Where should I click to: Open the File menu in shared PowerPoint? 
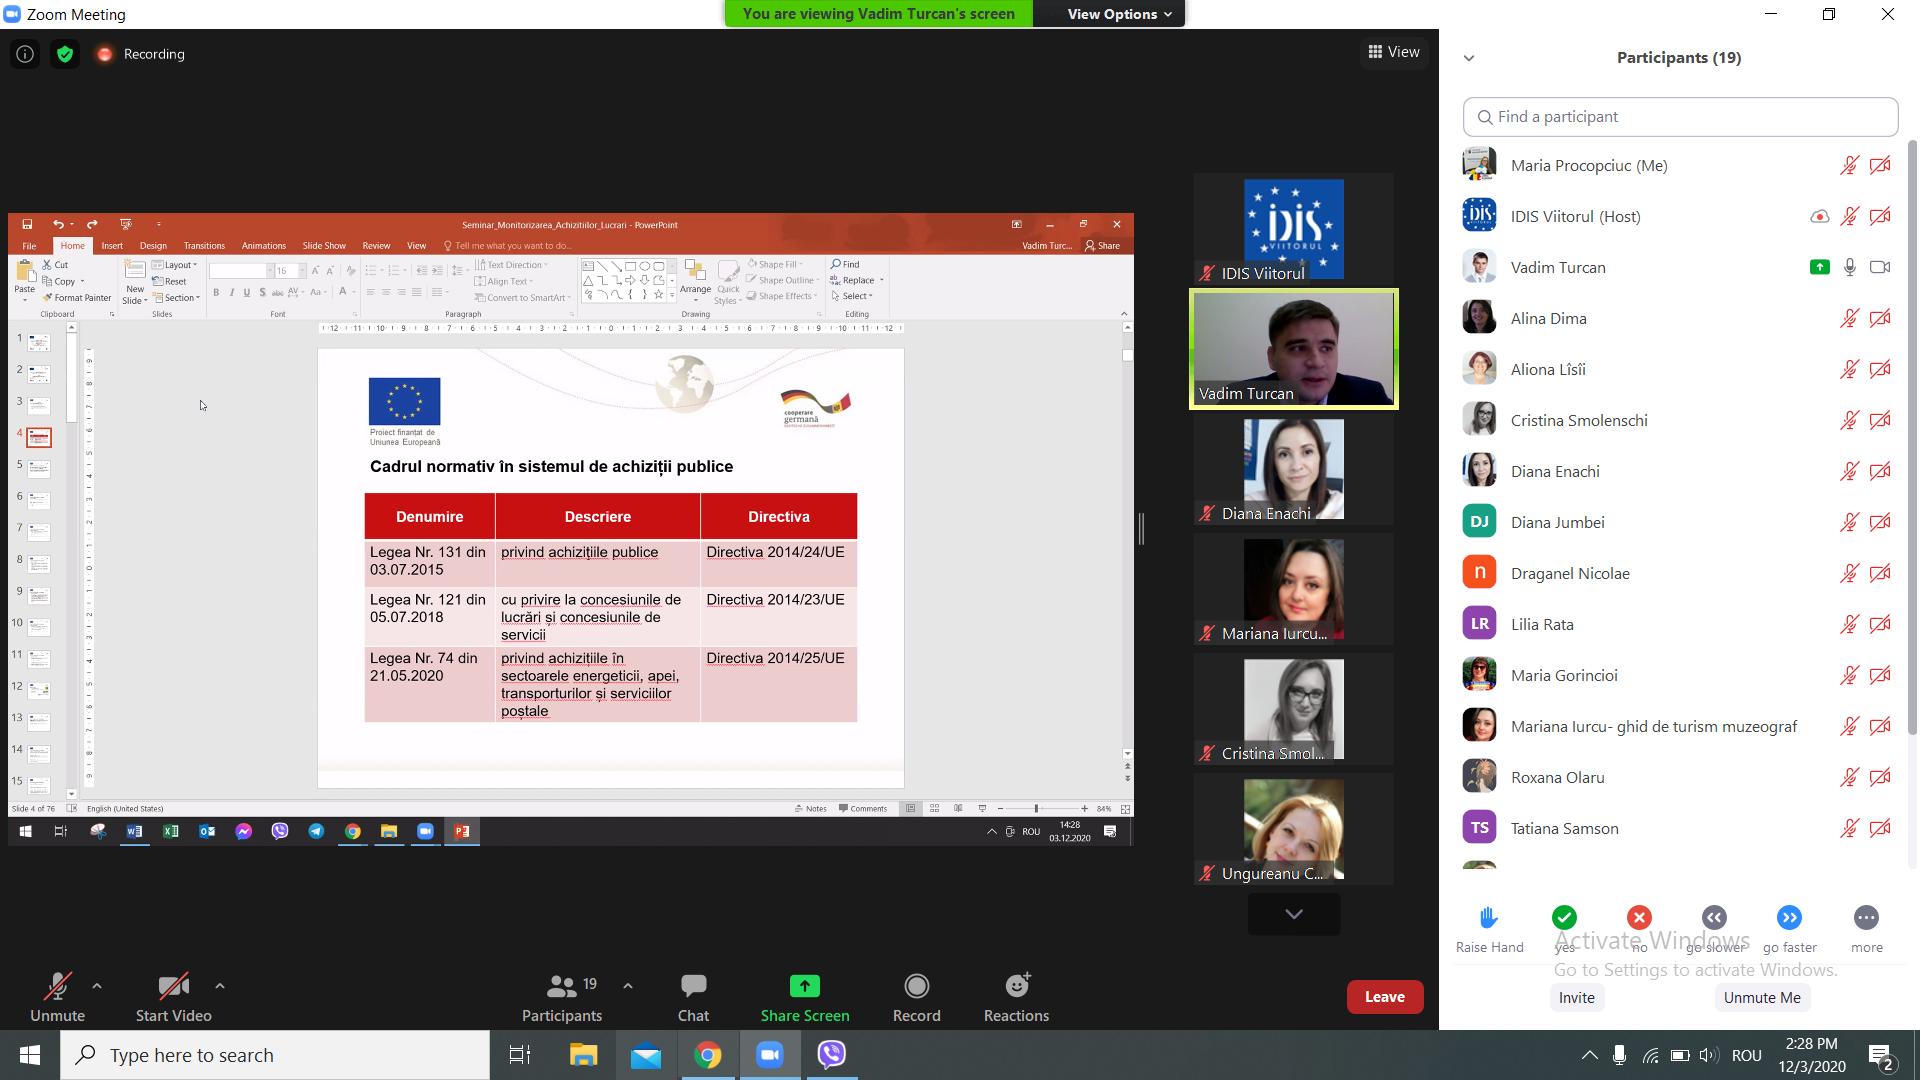click(x=29, y=246)
